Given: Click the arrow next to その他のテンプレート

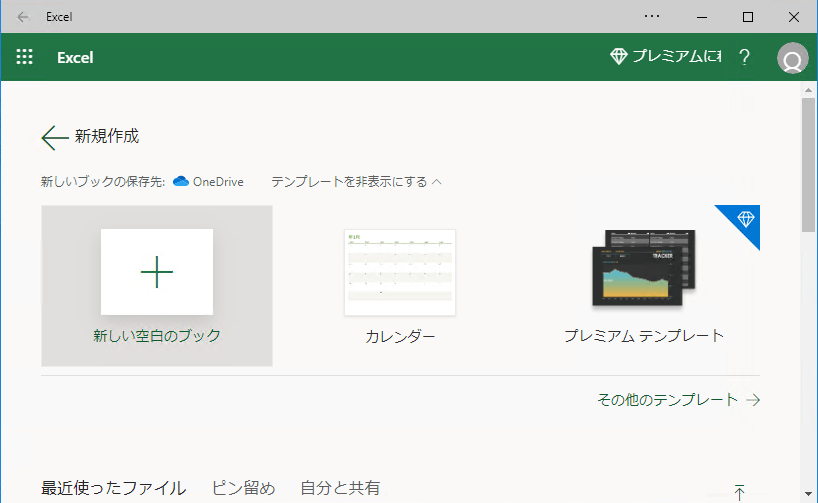Looking at the screenshot, I should click(753, 400).
